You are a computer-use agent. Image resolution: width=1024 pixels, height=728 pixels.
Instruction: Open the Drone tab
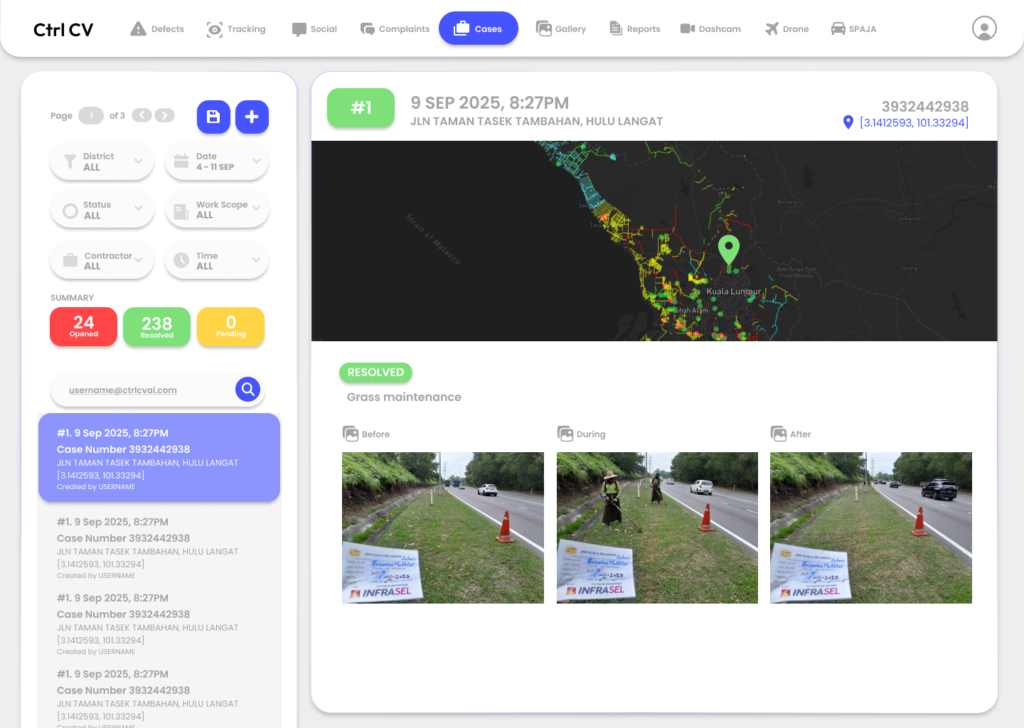click(x=786, y=29)
